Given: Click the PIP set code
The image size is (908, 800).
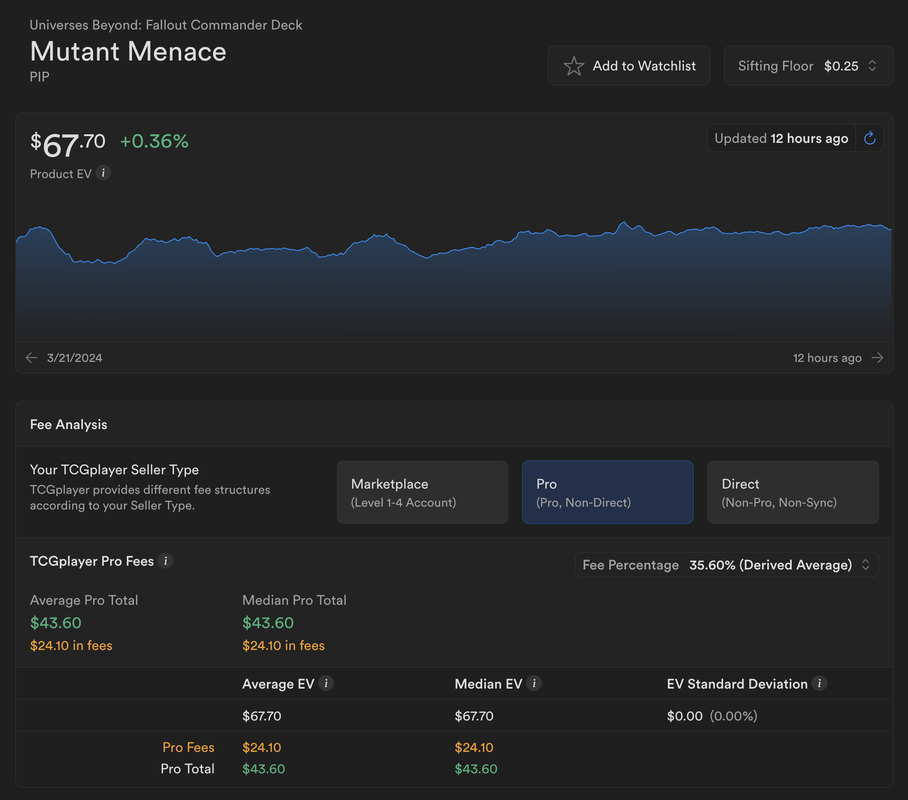Looking at the screenshot, I should (39, 77).
